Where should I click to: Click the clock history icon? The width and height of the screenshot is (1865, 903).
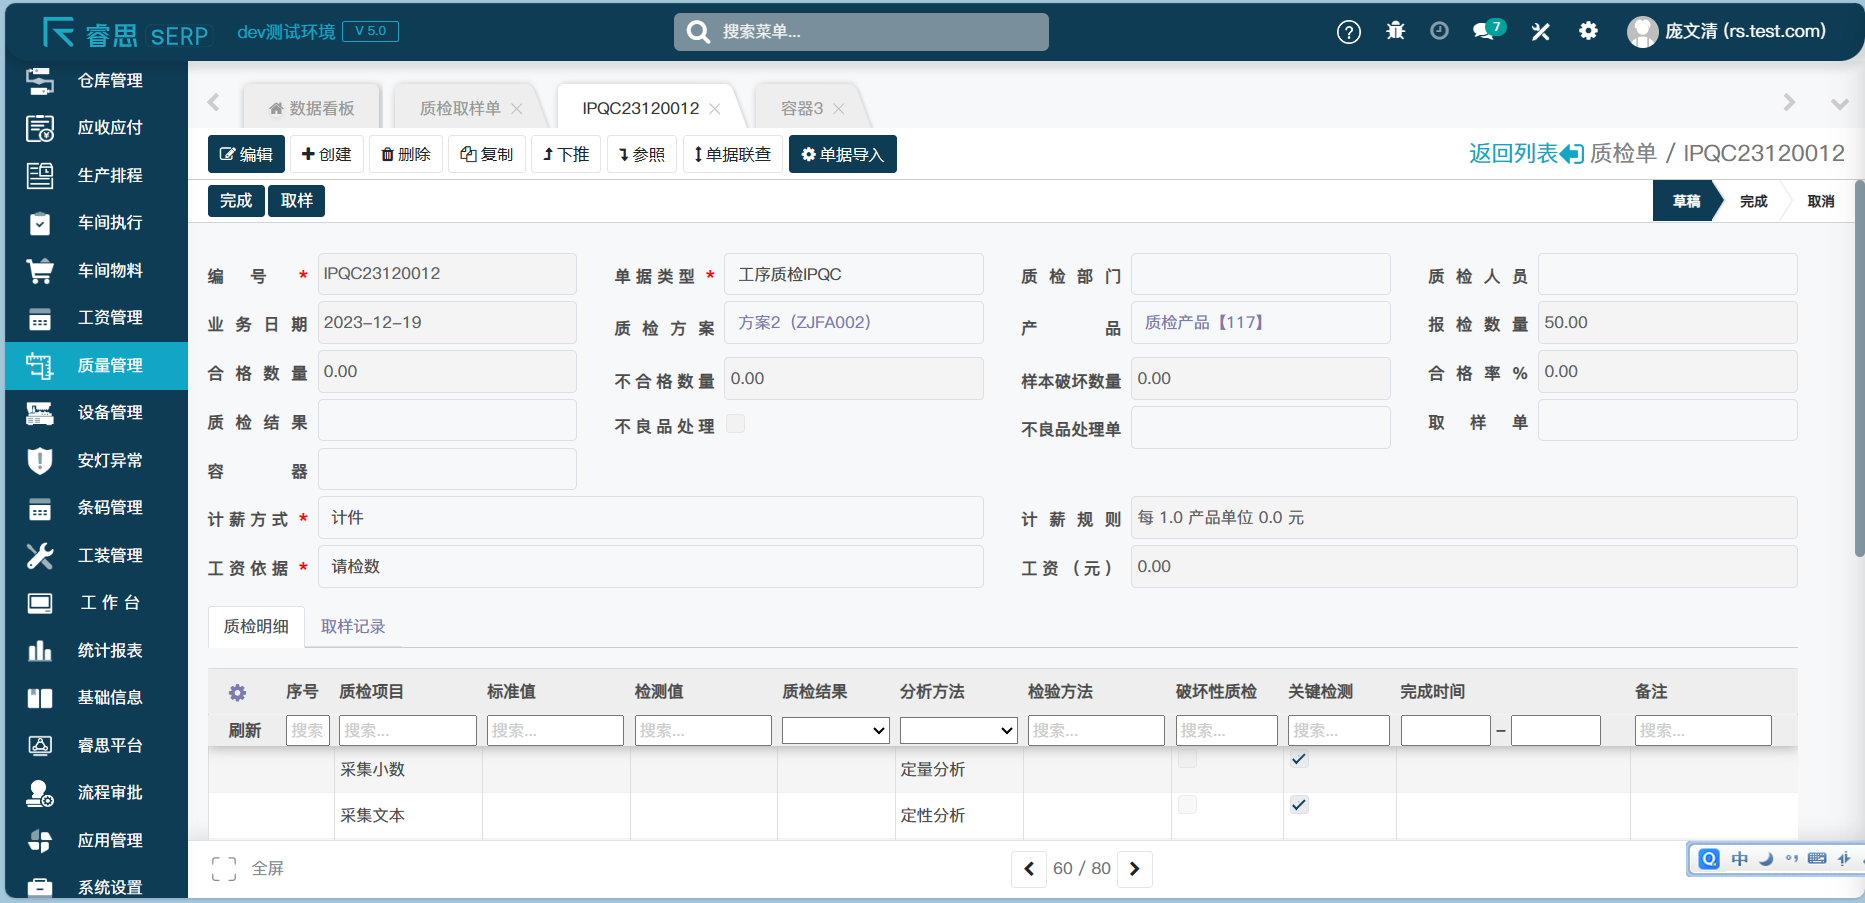click(1439, 31)
